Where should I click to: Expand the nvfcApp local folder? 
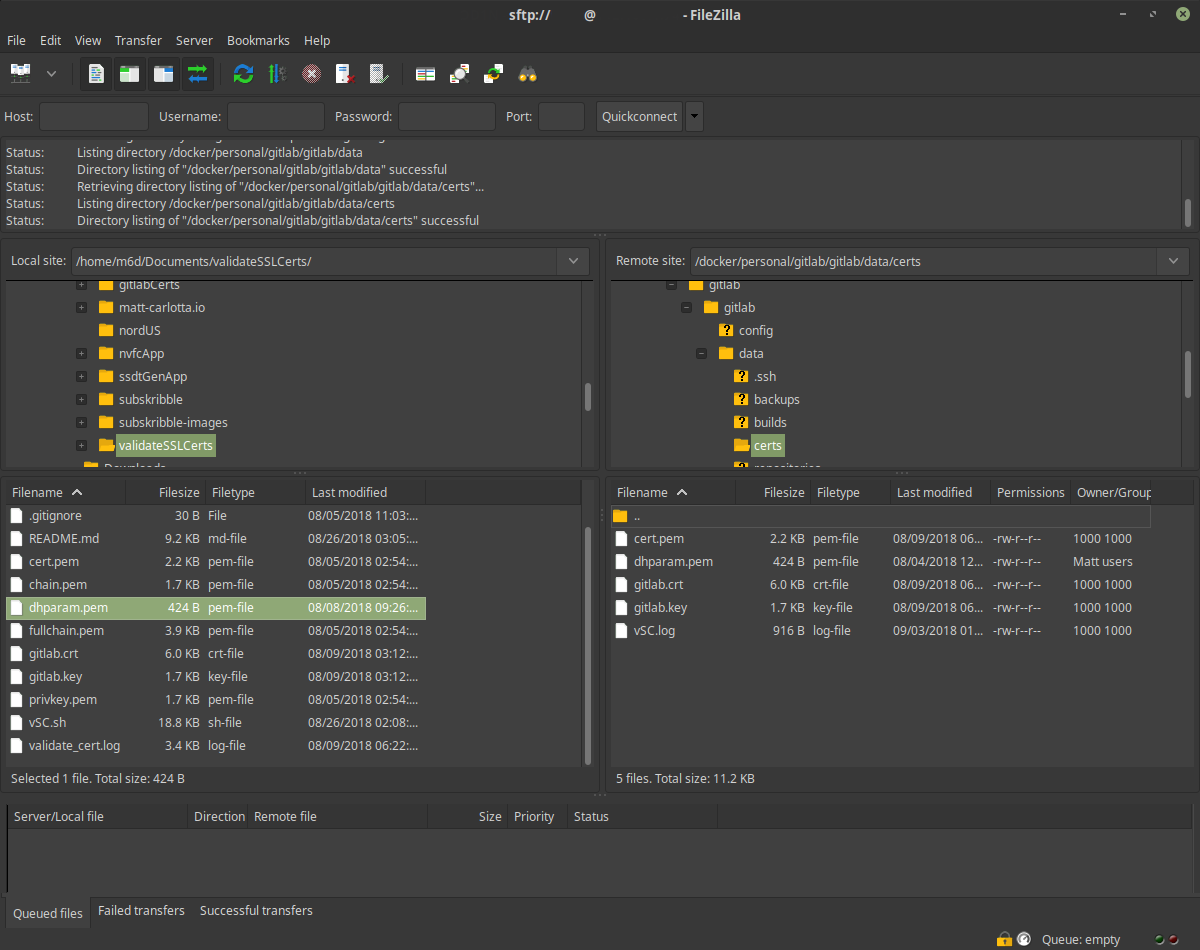82,353
